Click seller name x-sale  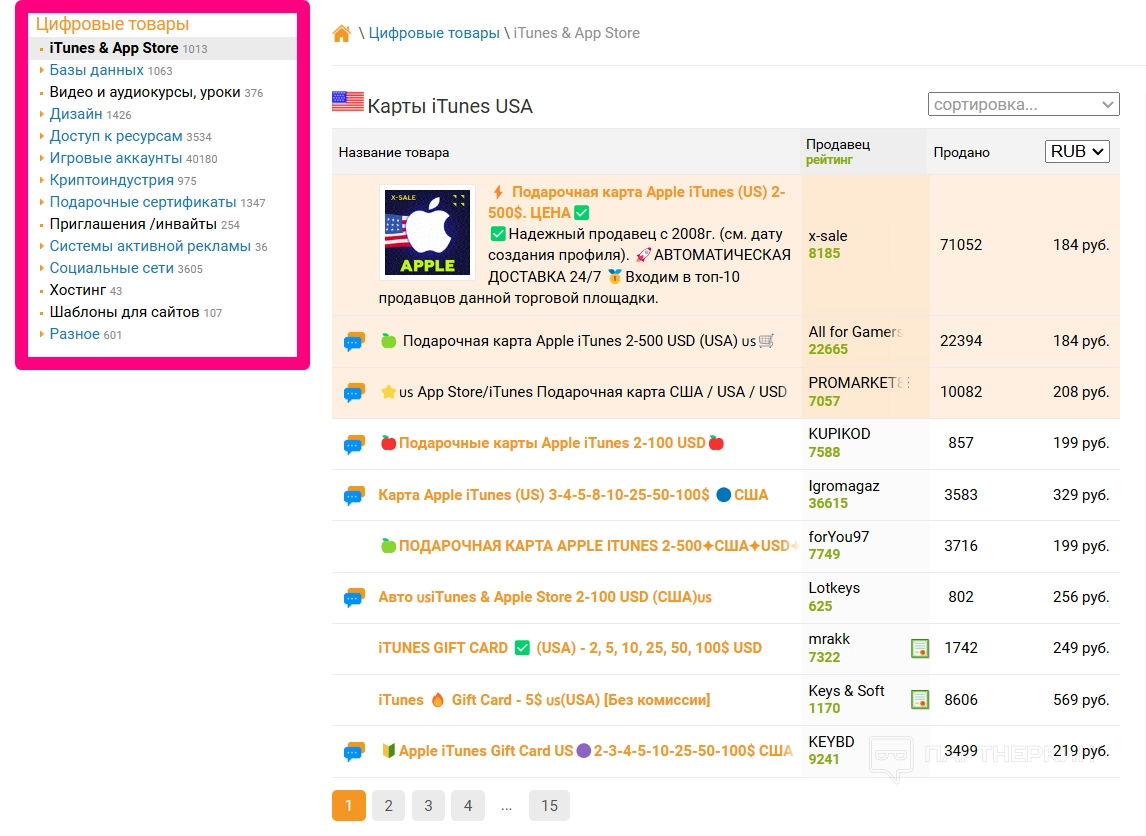tap(827, 236)
